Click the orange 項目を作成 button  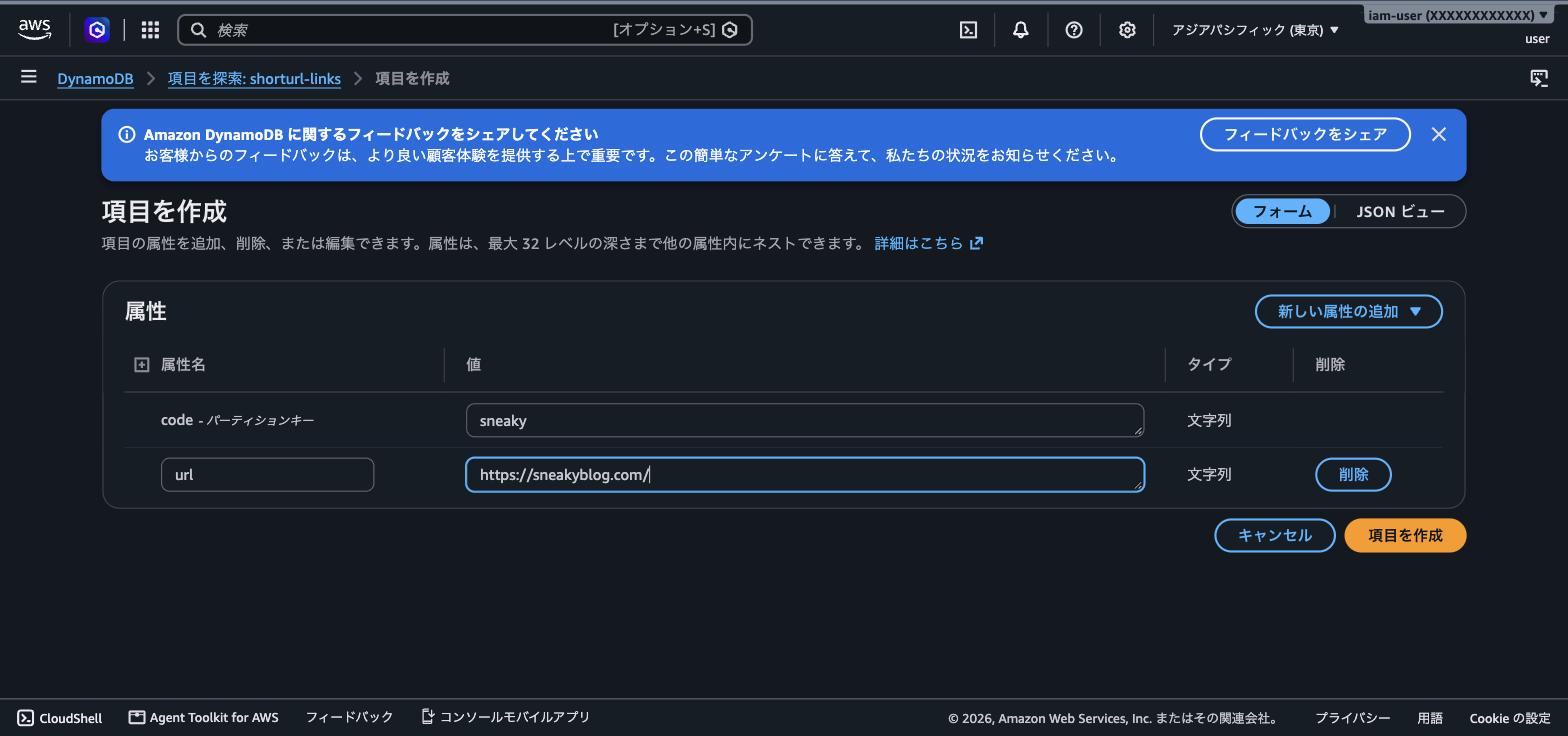(x=1405, y=535)
